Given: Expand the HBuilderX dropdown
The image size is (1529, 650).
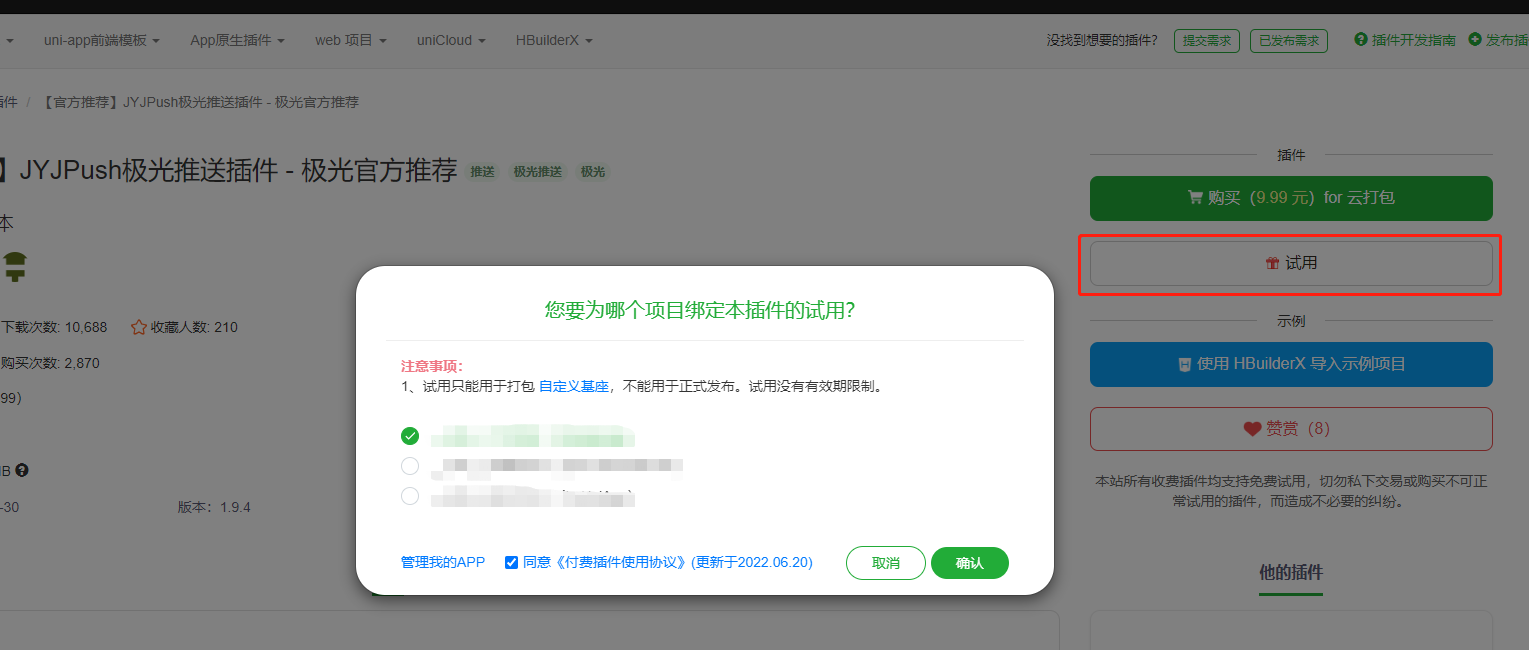Looking at the screenshot, I should click(554, 40).
